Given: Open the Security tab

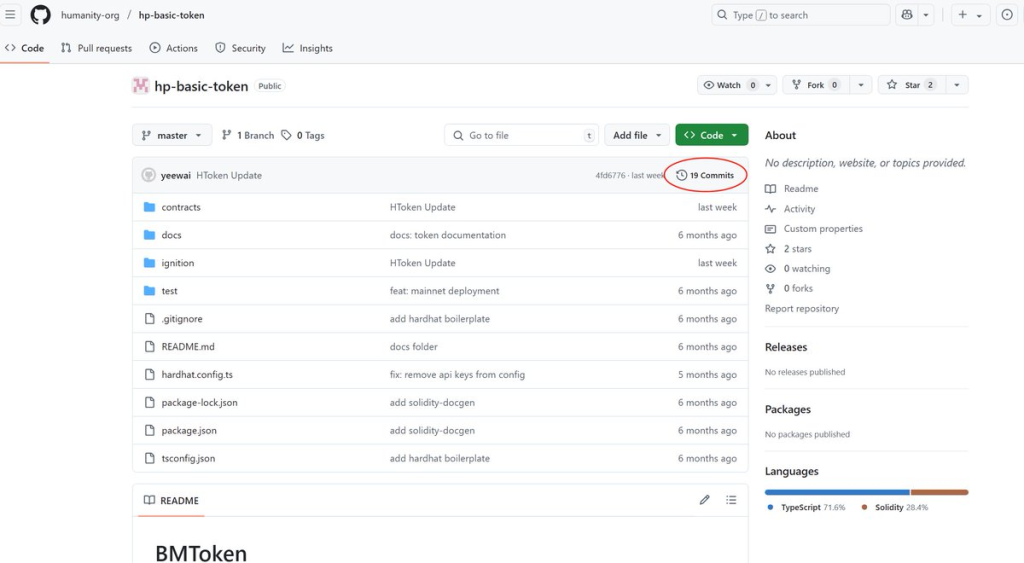Looking at the screenshot, I should click(240, 48).
